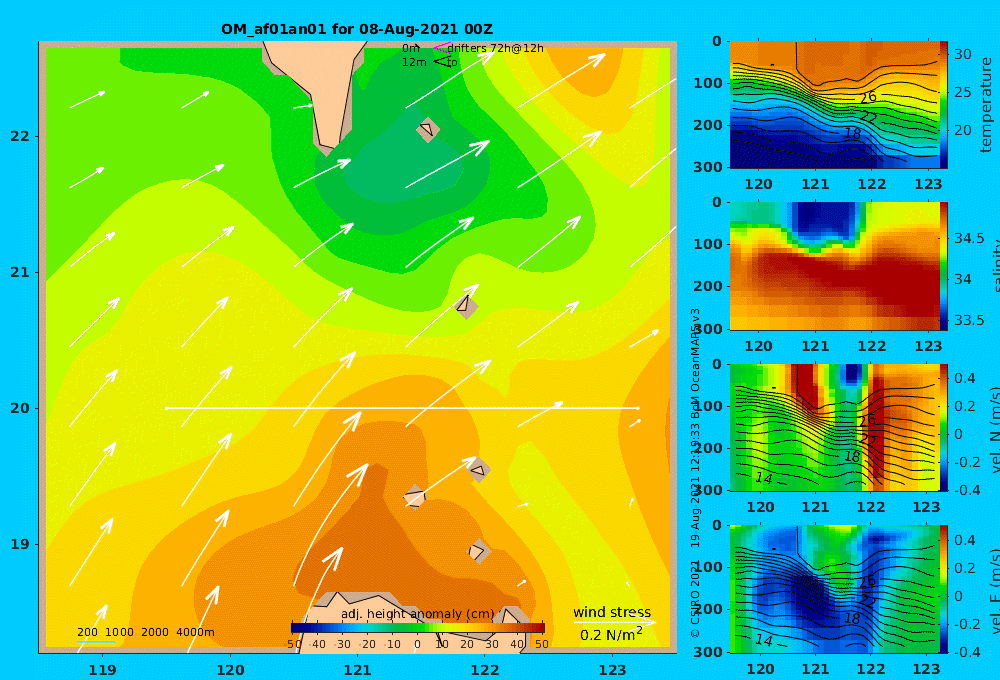This screenshot has width=1000, height=680.
Task: Click the '© CSIRO 2021' copyright text
Action: tap(695, 598)
